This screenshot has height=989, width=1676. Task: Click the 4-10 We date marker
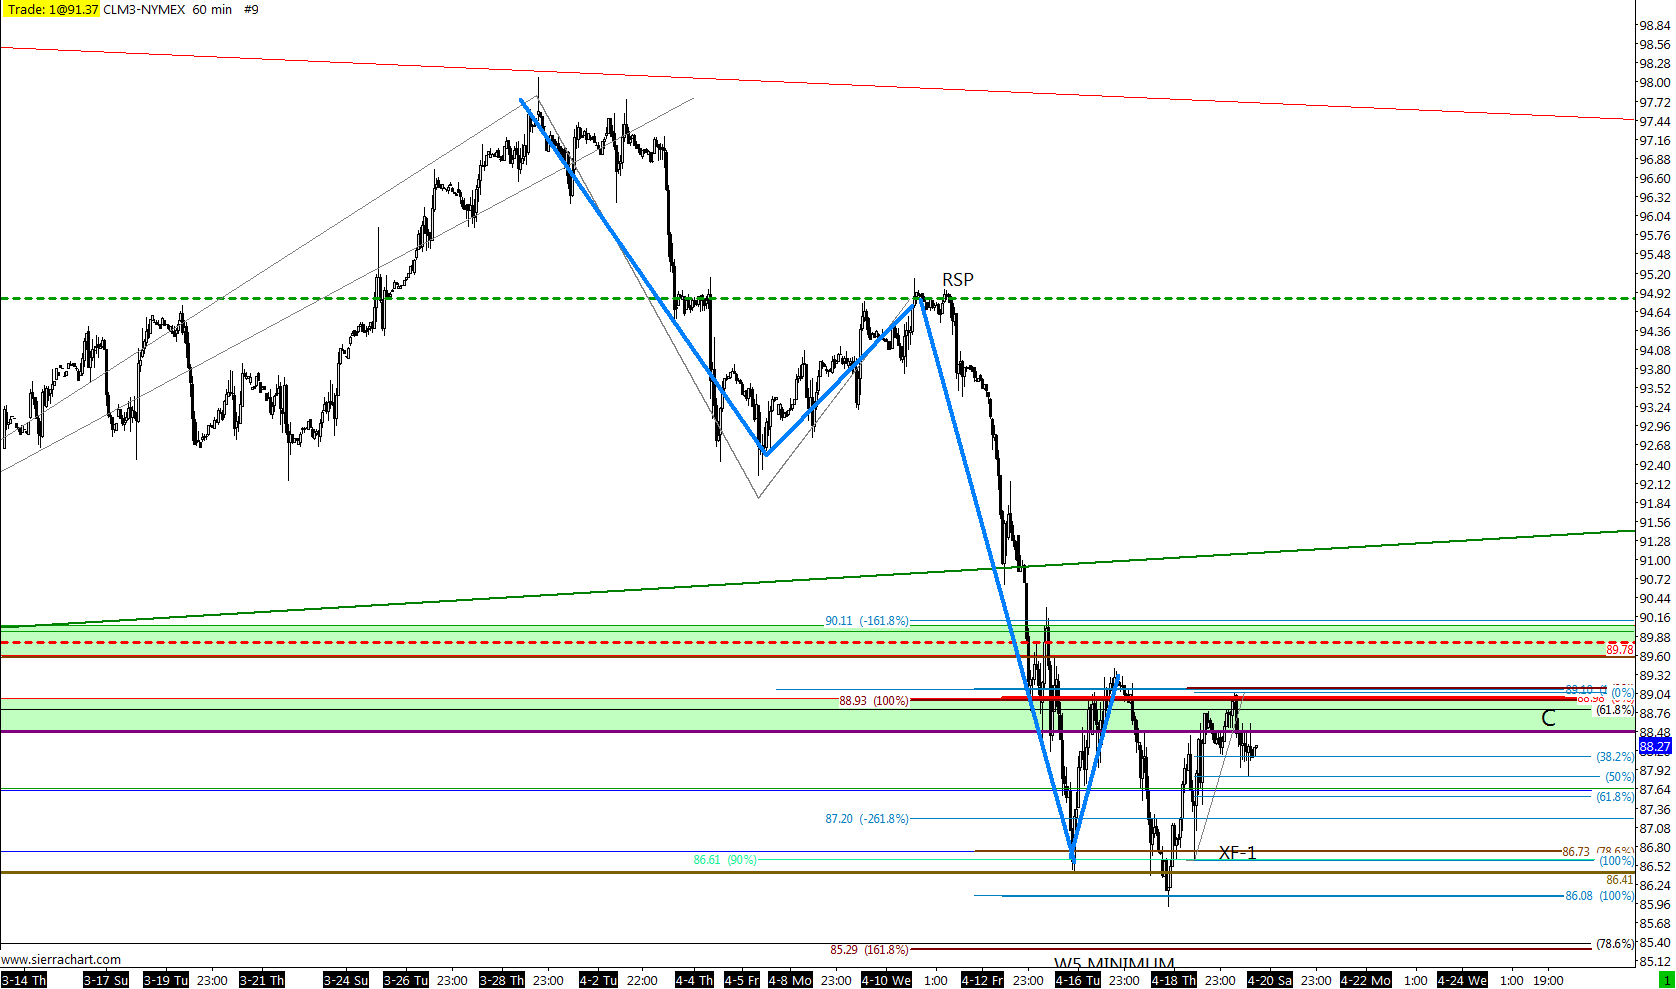(886, 980)
